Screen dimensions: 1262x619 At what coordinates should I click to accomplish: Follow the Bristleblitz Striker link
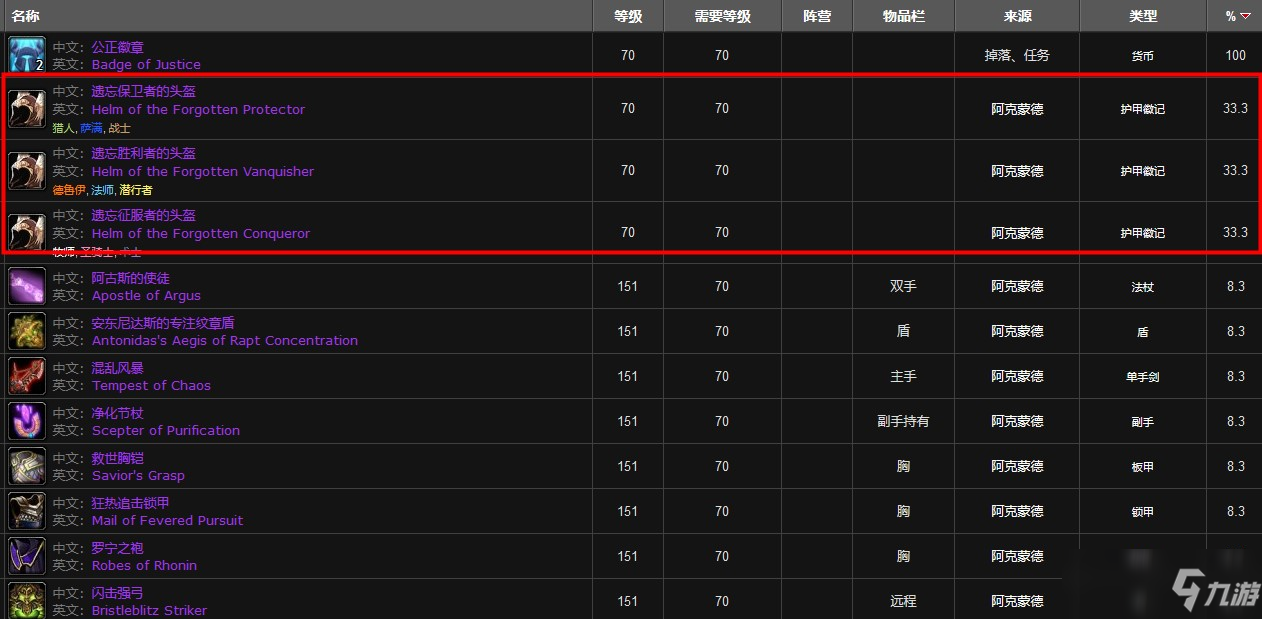tap(149, 610)
